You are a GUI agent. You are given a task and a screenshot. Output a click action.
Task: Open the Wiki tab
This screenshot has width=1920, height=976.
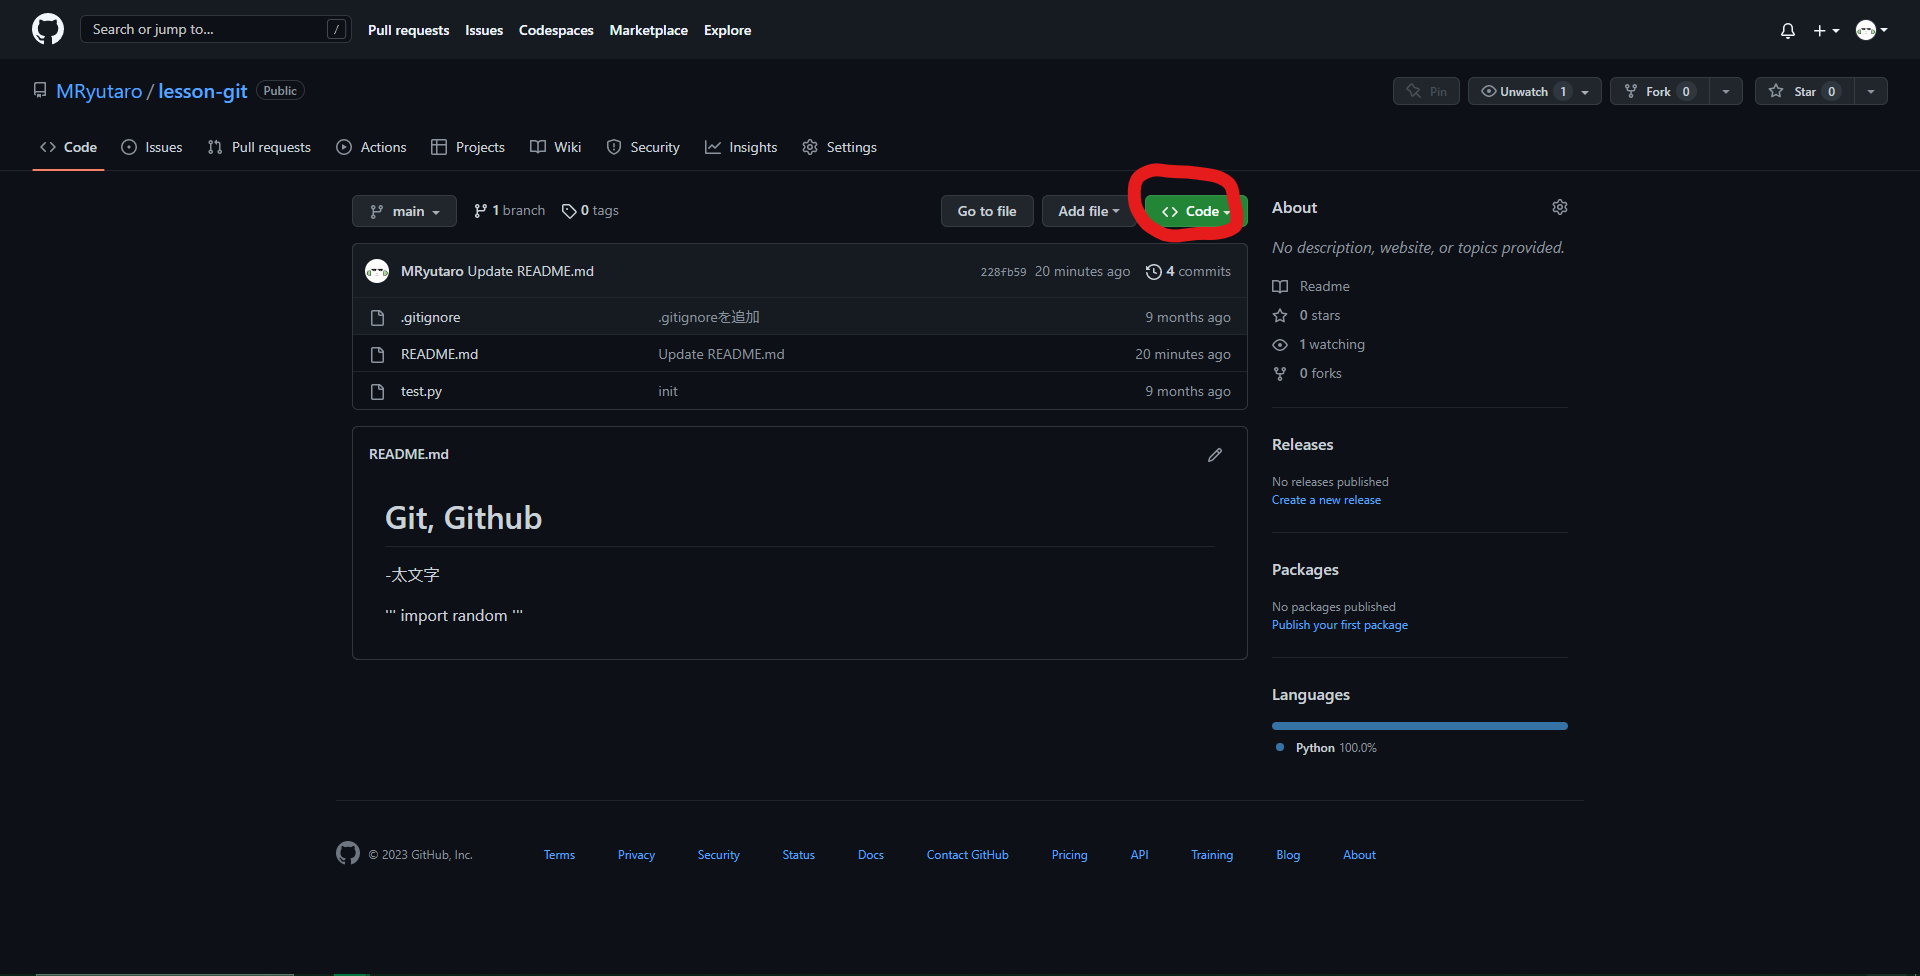555,147
